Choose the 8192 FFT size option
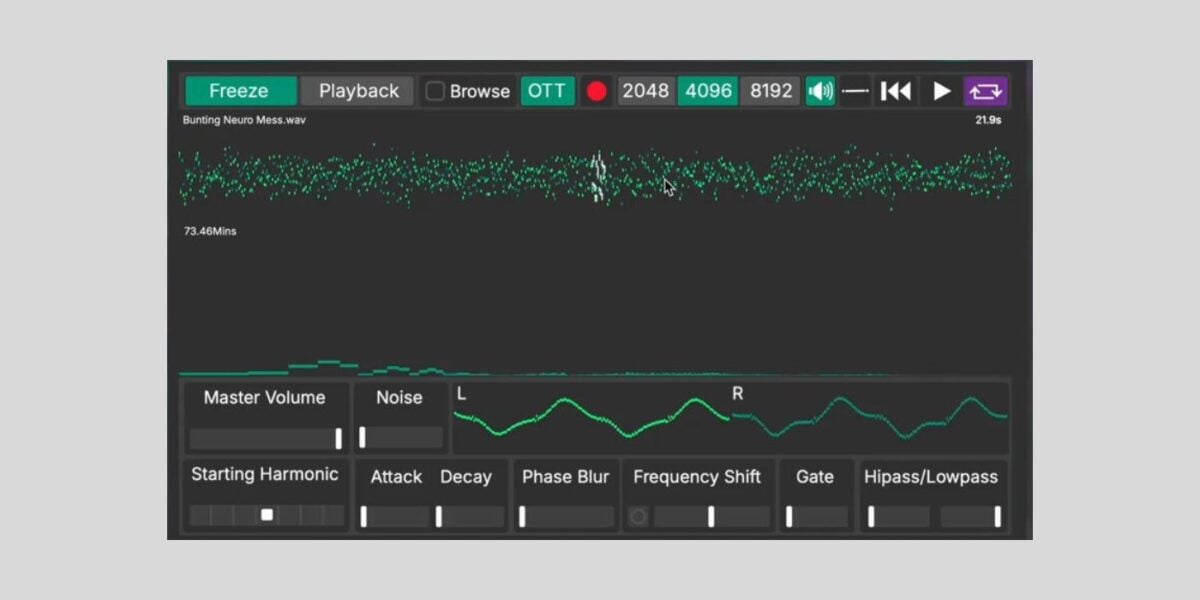The height and width of the screenshot is (600, 1200). [x=770, y=90]
